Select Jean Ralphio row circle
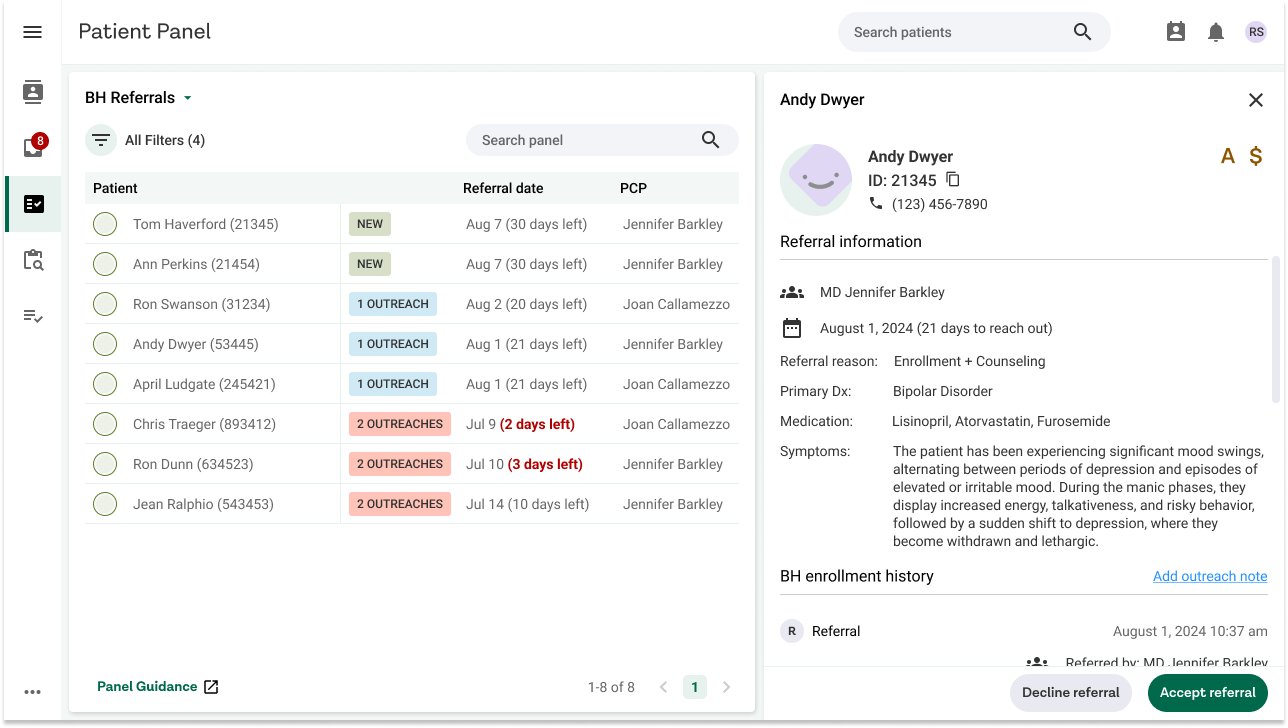 (x=105, y=504)
